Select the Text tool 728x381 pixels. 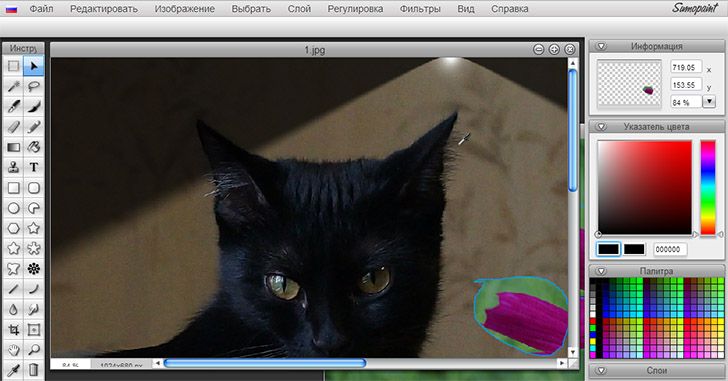pos(33,168)
